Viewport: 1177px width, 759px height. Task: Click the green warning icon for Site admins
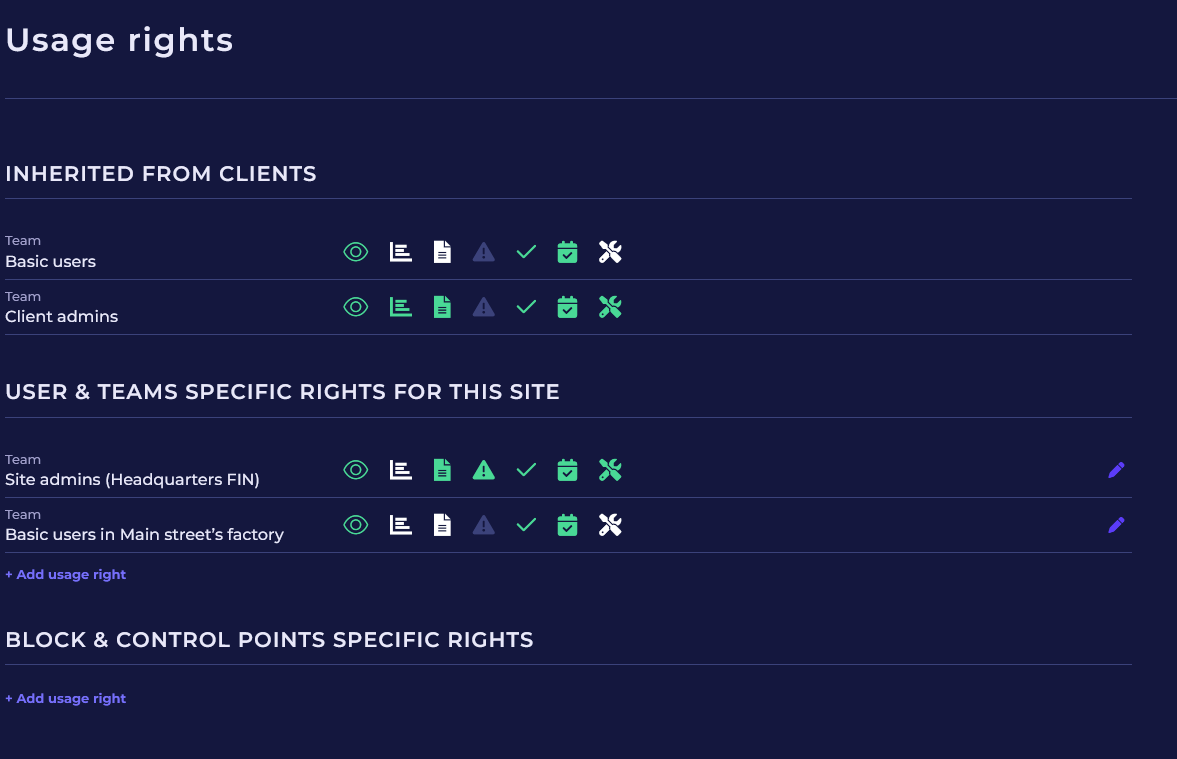coord(484,470)
